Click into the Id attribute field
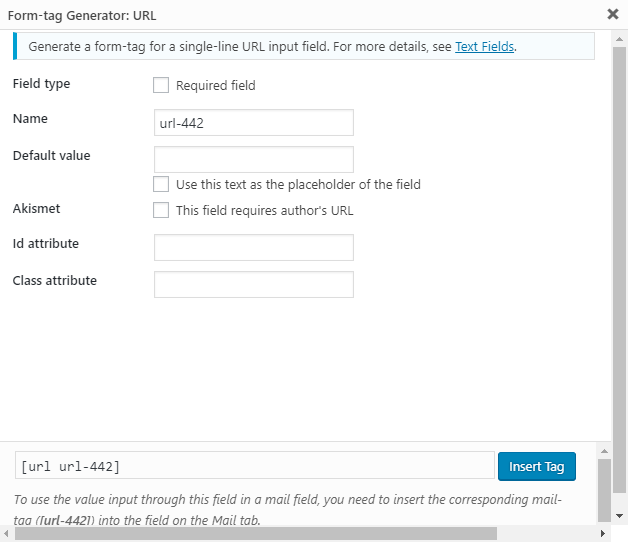Screen dimensions: 628x542 (254, 247)
